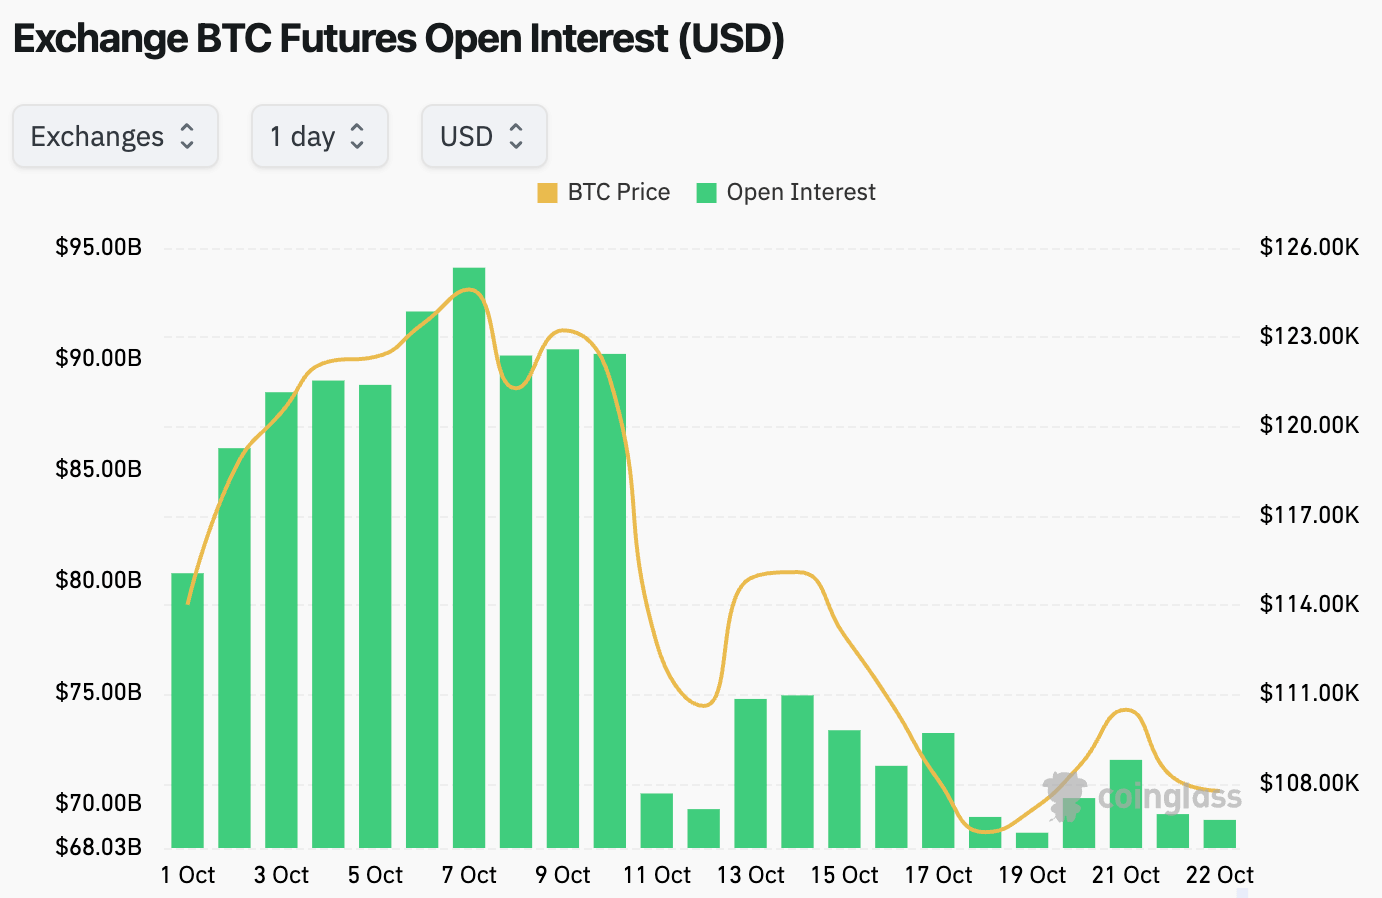Viewport: 1382px width, 898px height.
Task: Click the chart title heading text
Action: [398, 39]
